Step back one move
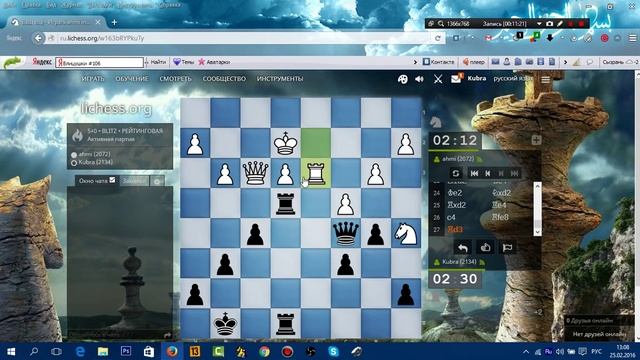This screenshot has height=360, width=640. (x=487, y=173)
